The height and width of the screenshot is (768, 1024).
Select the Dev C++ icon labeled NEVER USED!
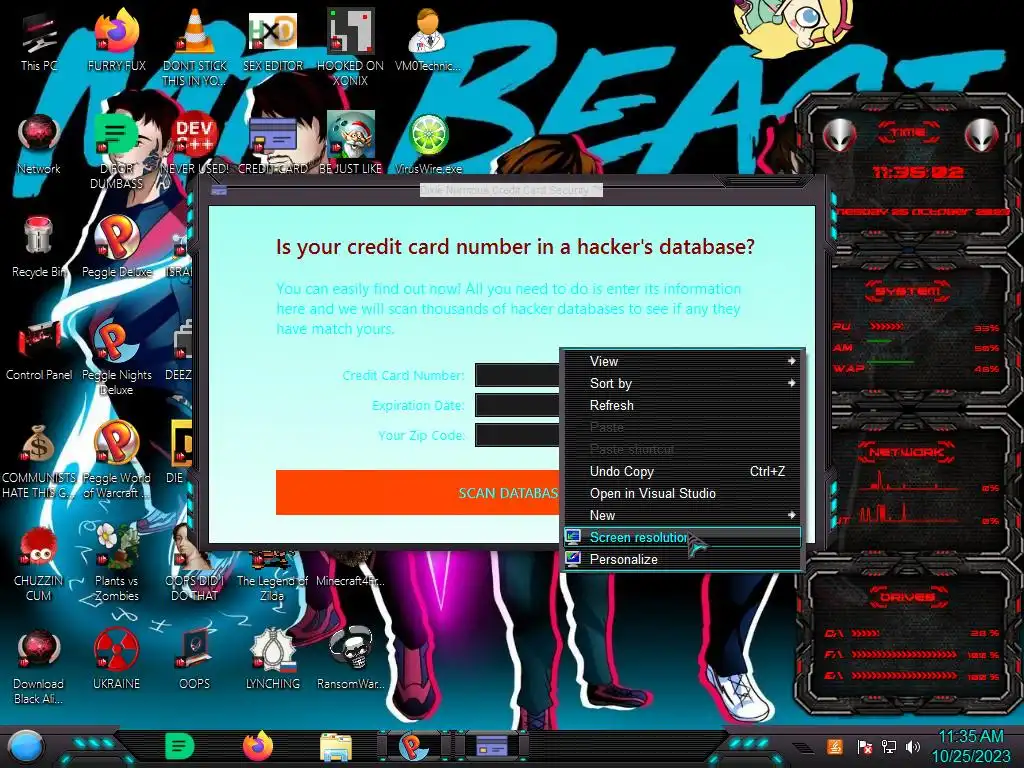click(x=195, y=144)
